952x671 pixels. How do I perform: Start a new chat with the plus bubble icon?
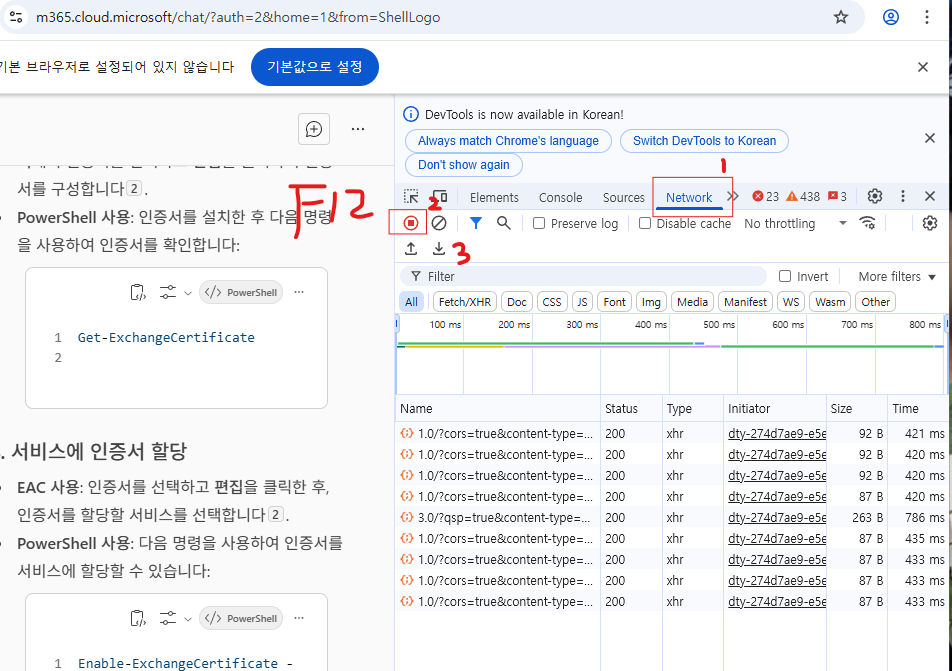[314, 129]
